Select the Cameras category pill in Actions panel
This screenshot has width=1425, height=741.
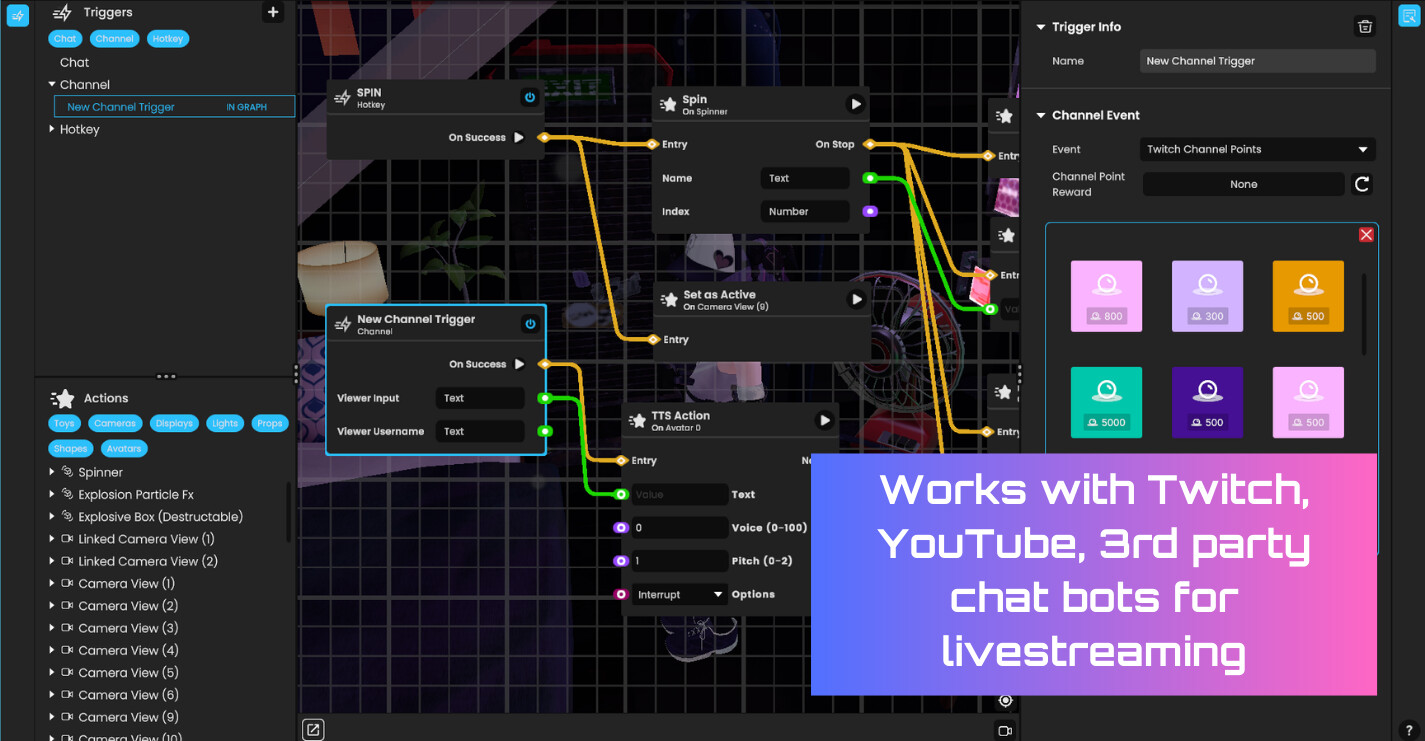[x=114, y=423]
